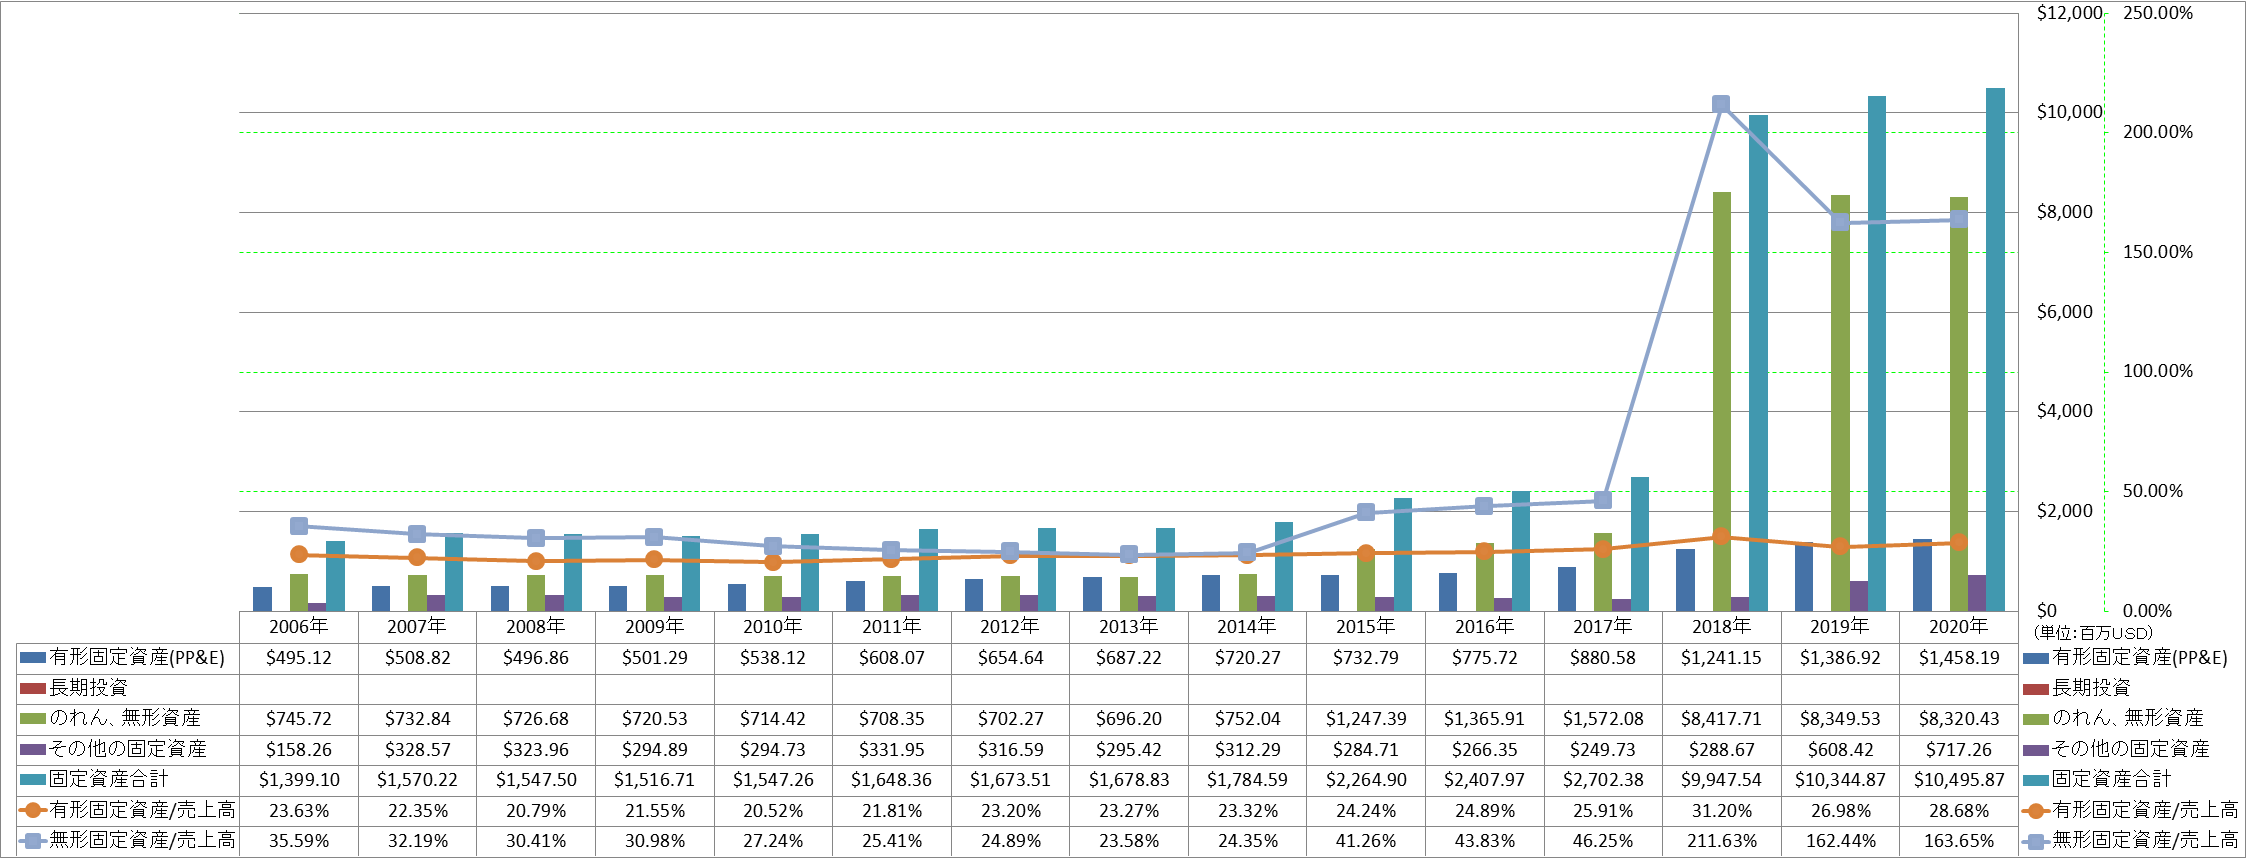Click the $608.42 cell for 2019年

point(1840,749)
